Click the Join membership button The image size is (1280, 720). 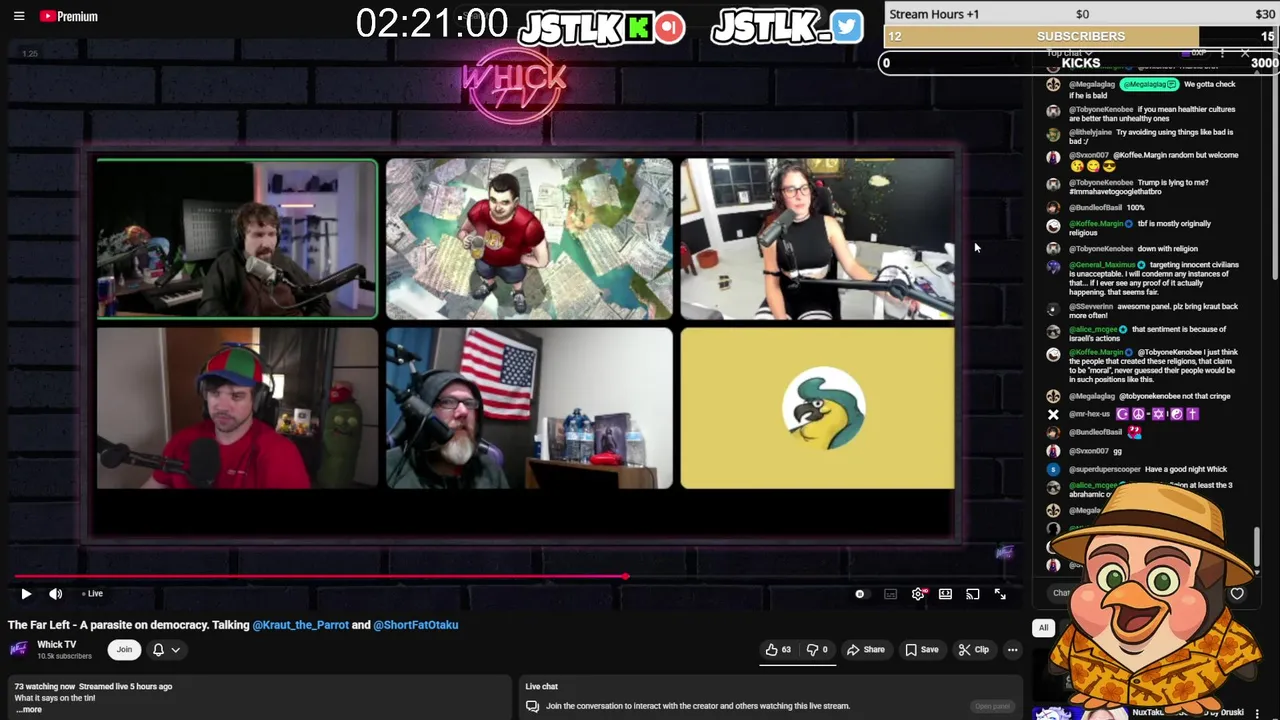tap(124, 650)
